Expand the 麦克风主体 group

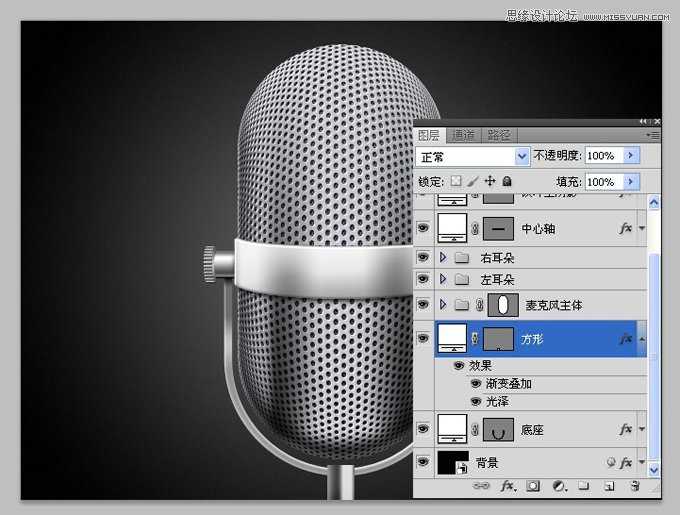point(442,304)
